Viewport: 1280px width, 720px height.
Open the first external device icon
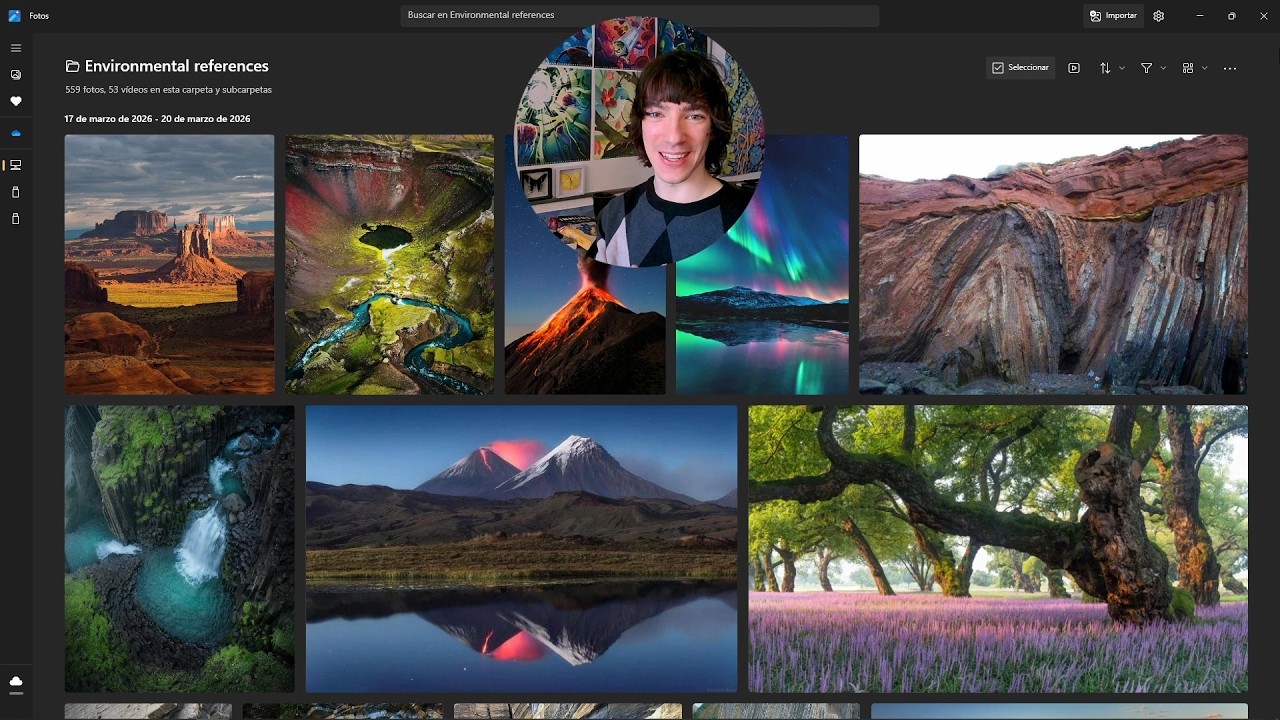(16, 192)
